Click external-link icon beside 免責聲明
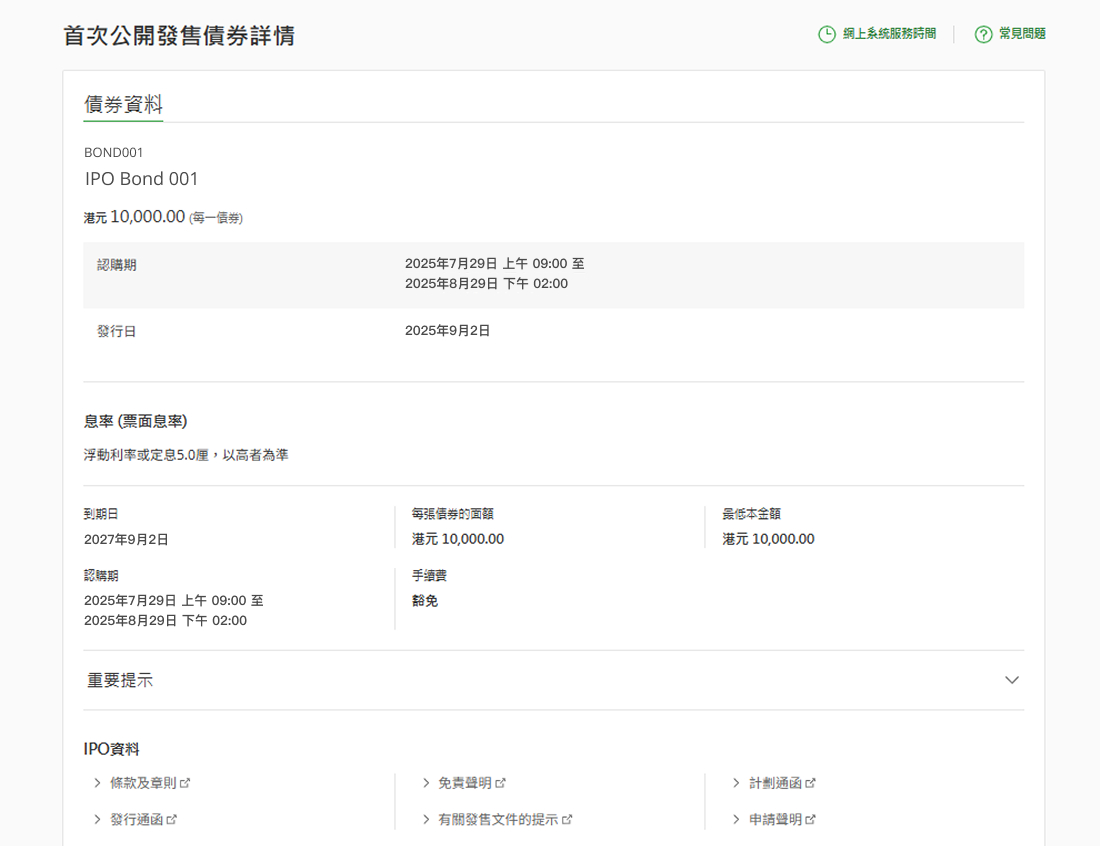1100x846 pixels. pyautogui.click(x=501, y=783)
